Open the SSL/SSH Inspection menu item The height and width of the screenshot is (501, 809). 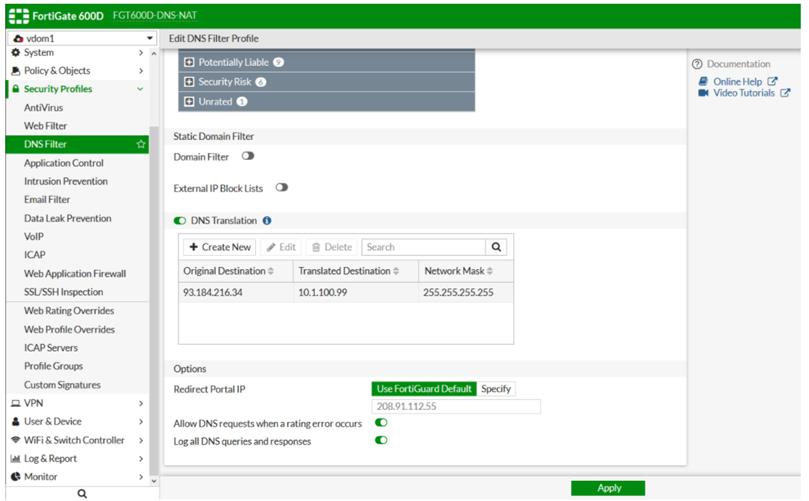pyautogui.click(x=63, y=292)
